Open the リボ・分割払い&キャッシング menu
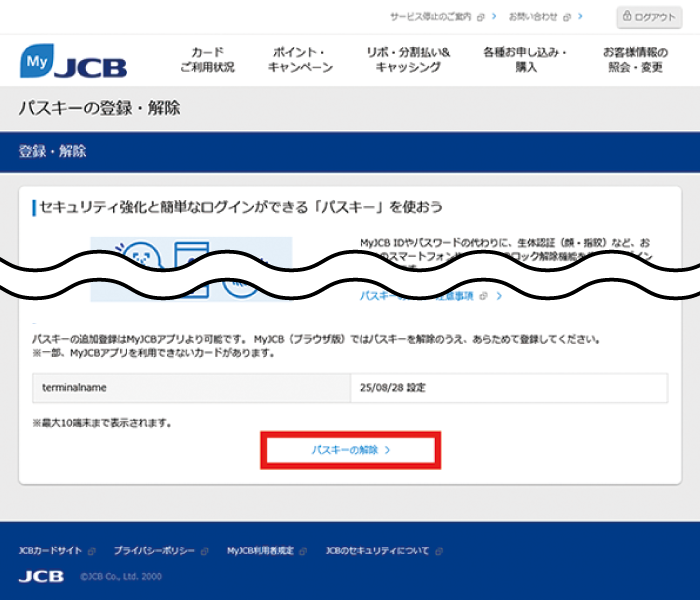Viewport: 700px width, 600px height. [408, 60]
